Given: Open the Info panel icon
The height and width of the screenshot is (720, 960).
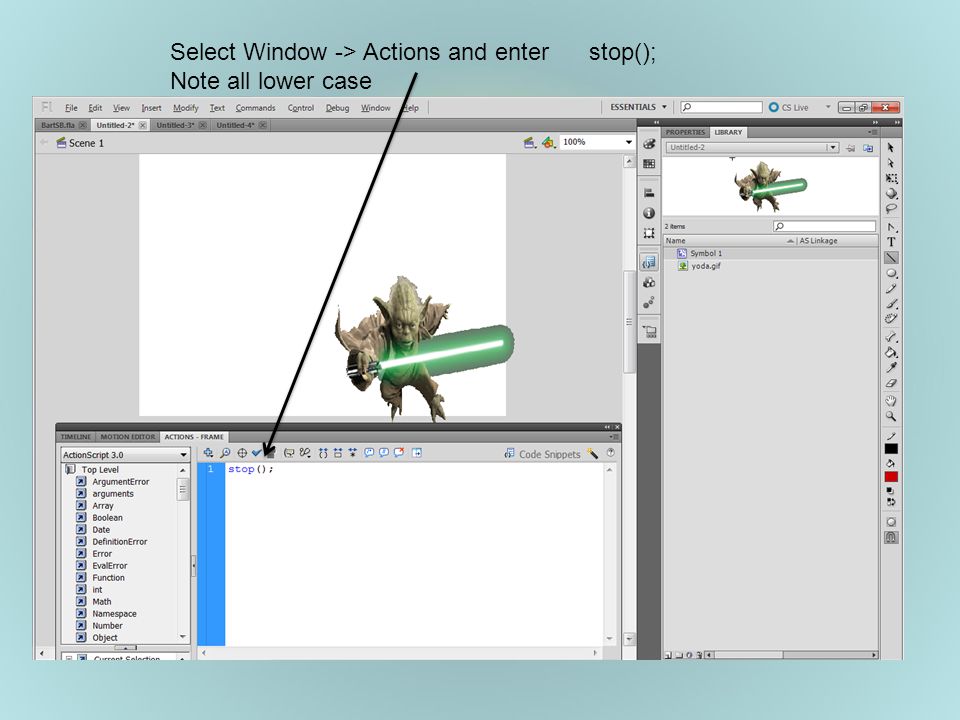Looking at the screenshot, I should [649, 213].
